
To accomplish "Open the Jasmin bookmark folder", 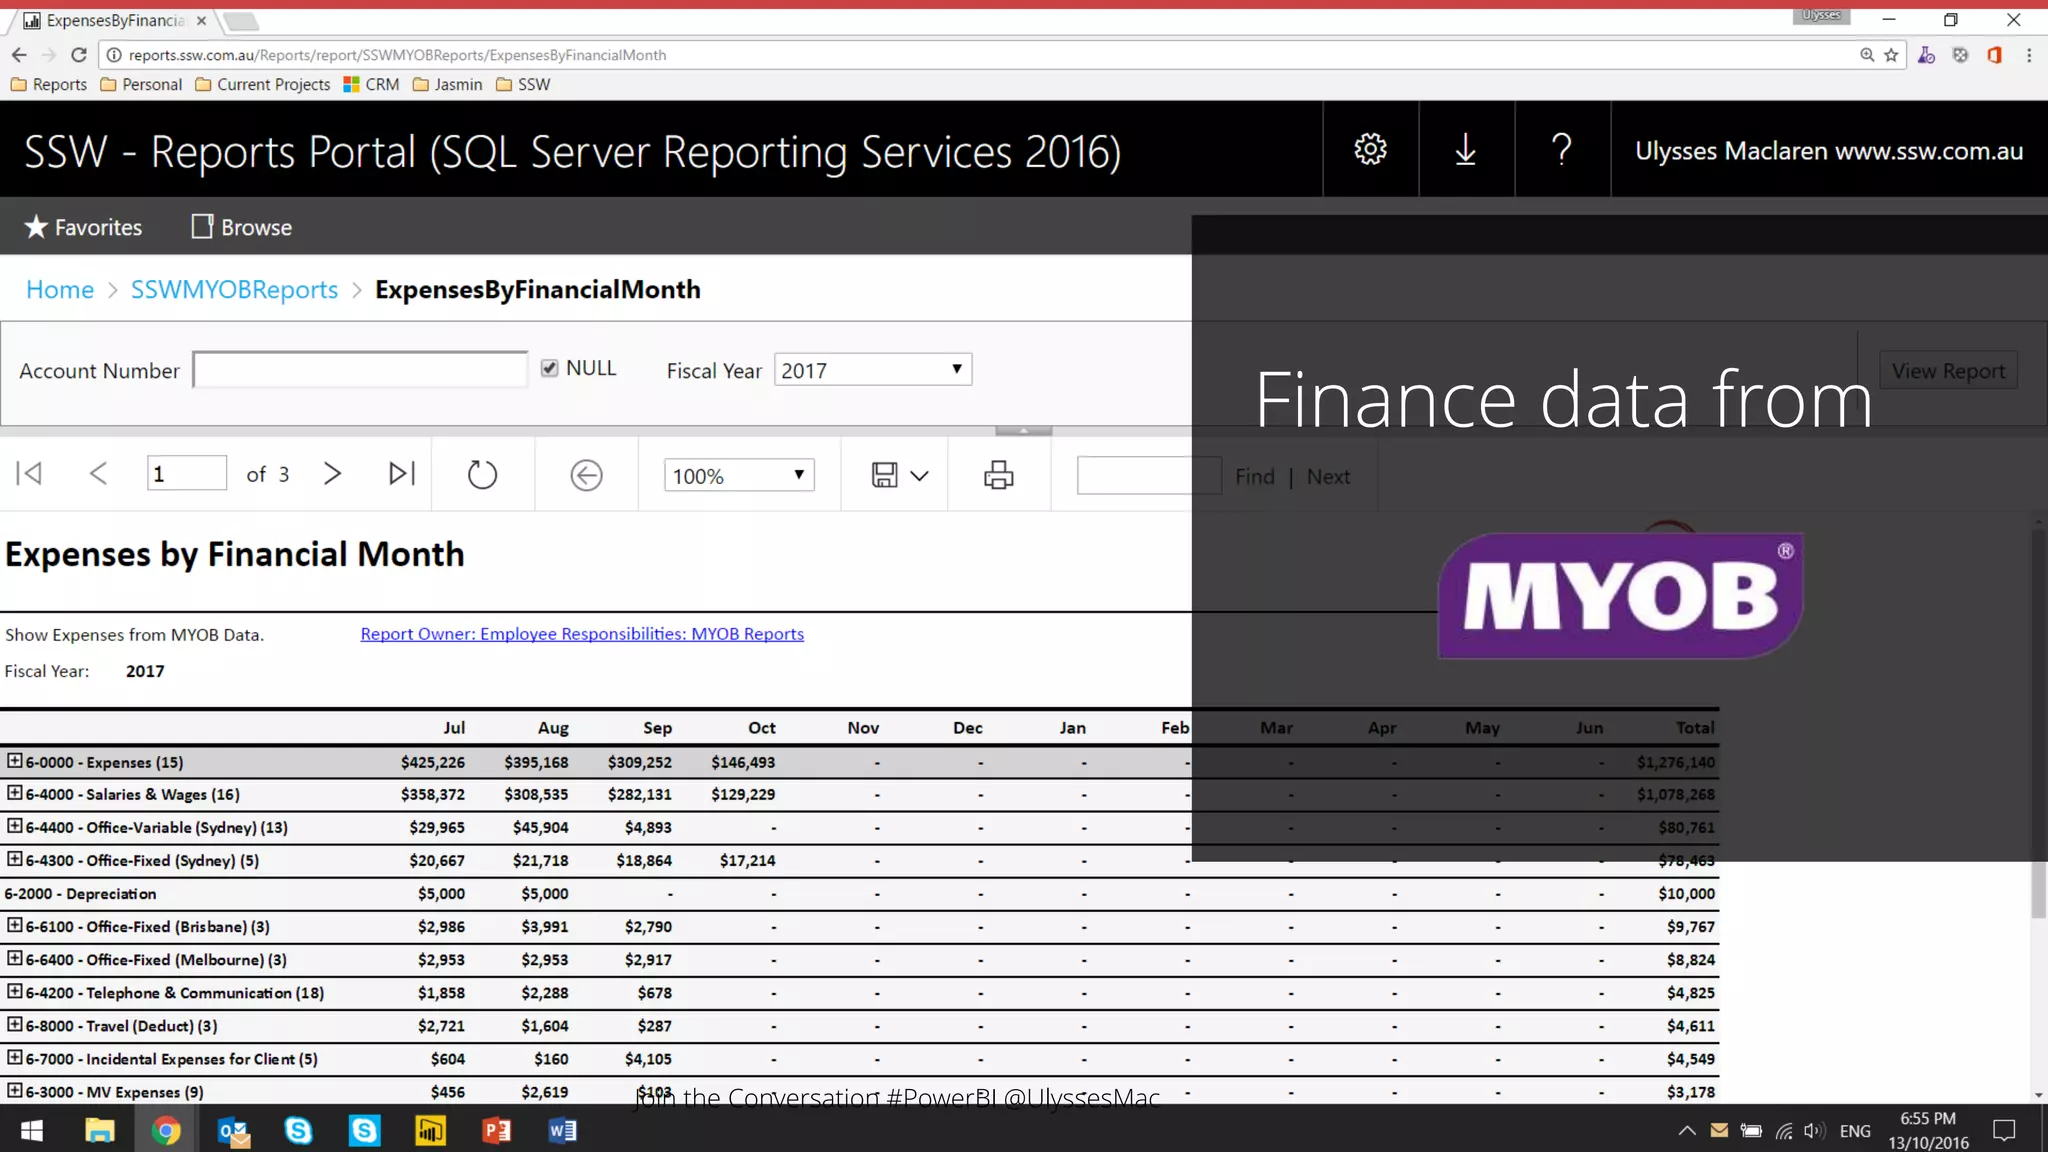I will pyautogui.click(x=448, y=84).
